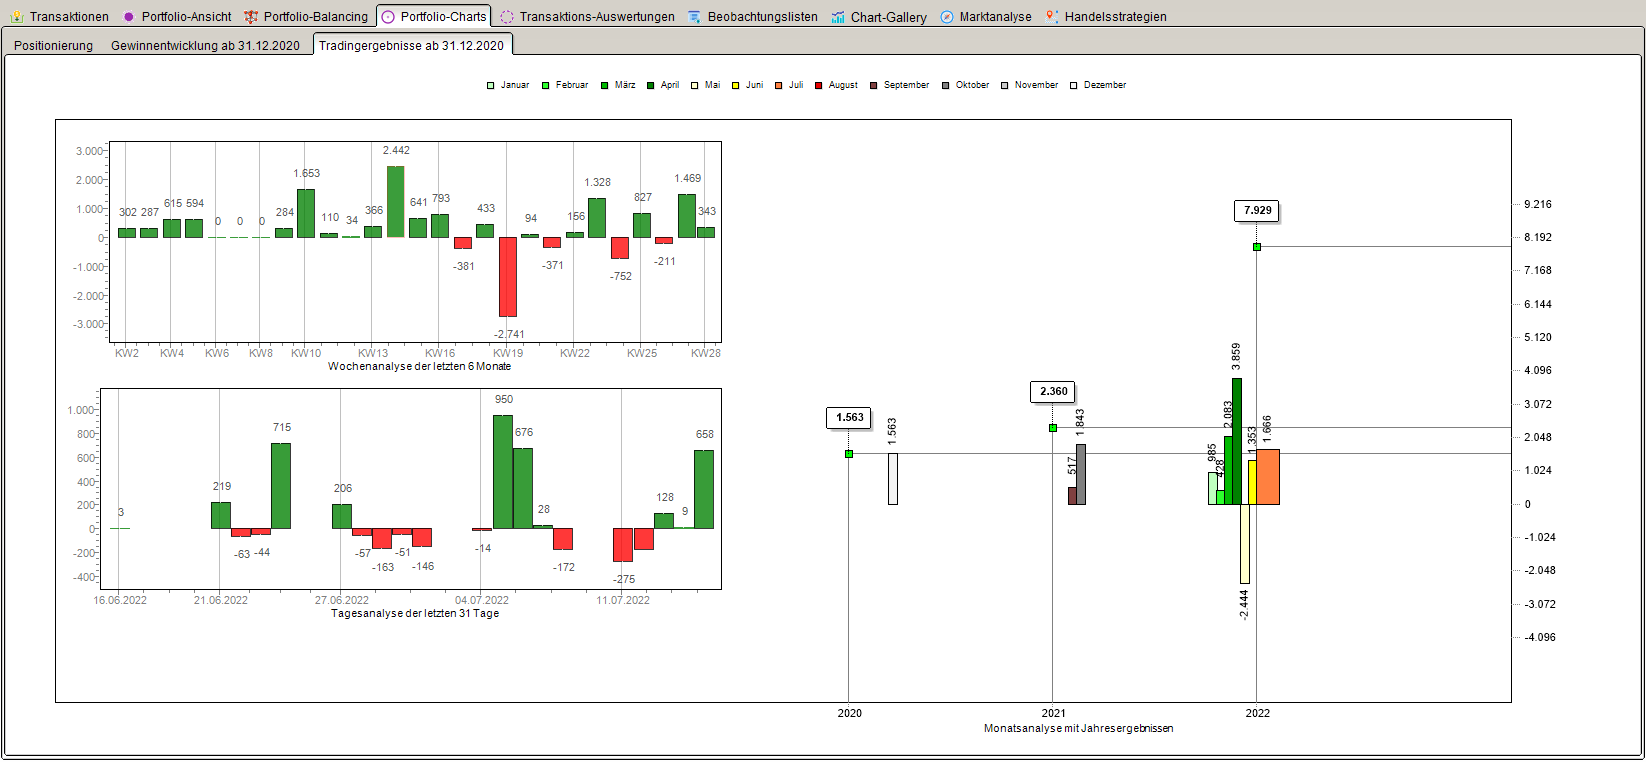This screenshot has width=1646, height=762.
Task: Click the April legend color swatch
Action: [651, 85]
